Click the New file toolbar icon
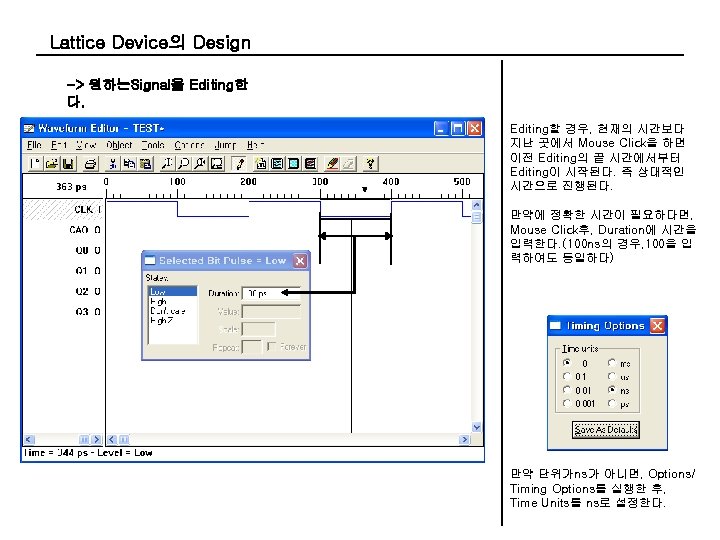This screenshot has height=540, width=720. click(35, 163)
